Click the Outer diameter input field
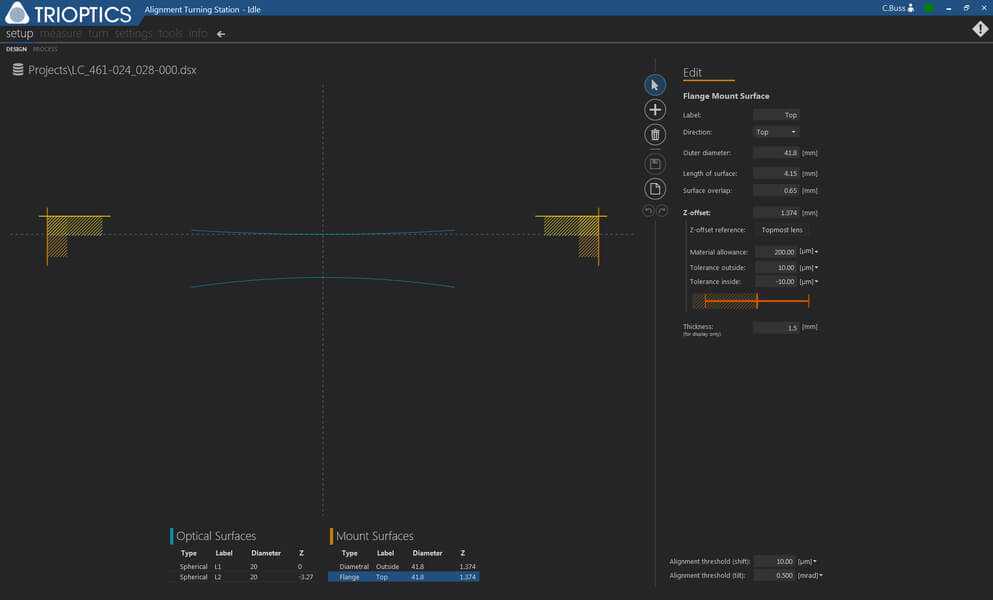Image resolution: width=993 pixels, height=600 pixels. [776, 153]
